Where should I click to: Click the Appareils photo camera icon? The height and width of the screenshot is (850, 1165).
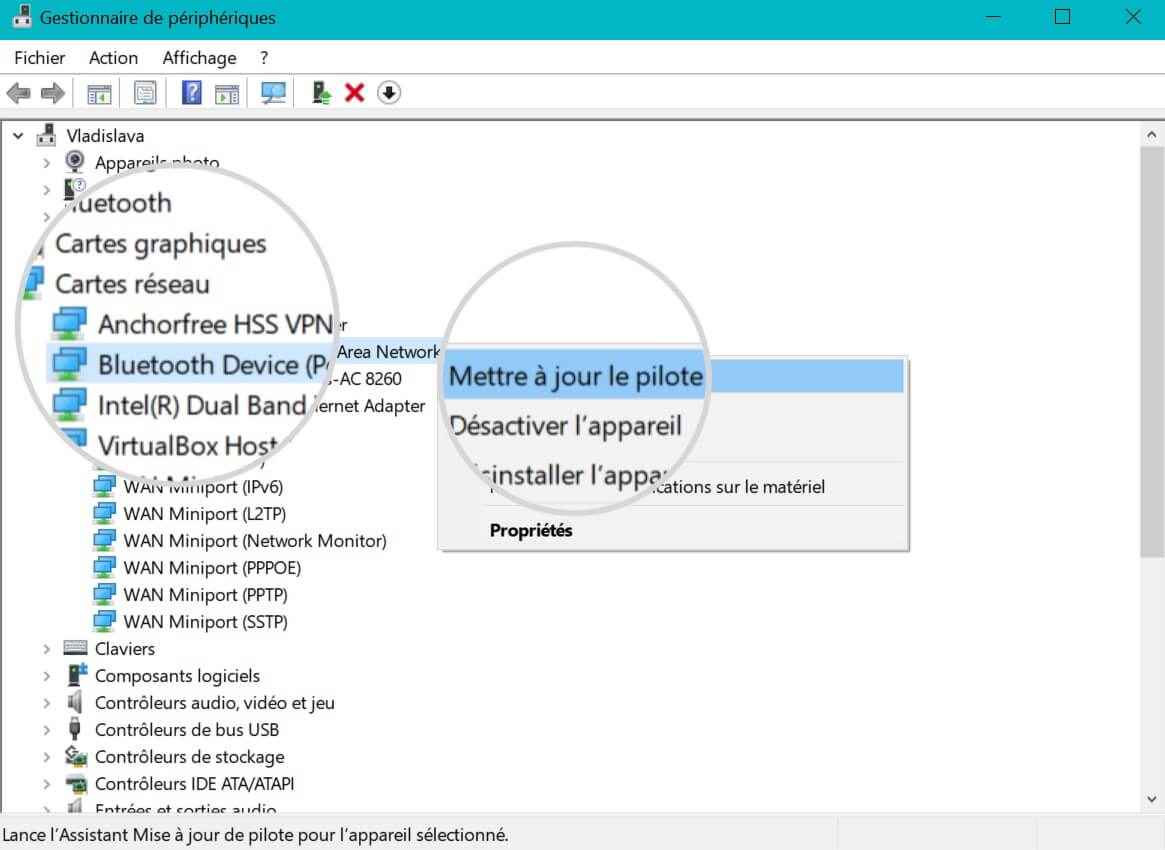coord(74,161)
